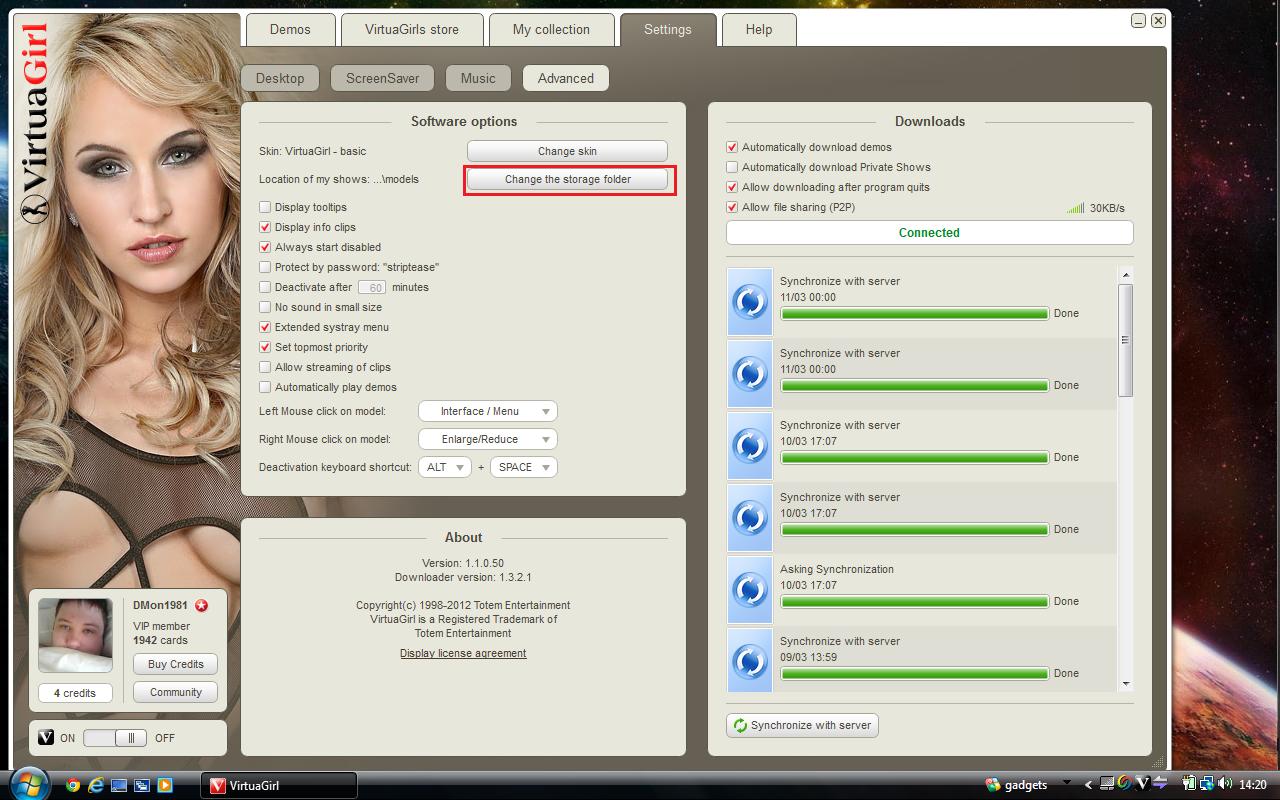Click the purple sync arrows tray icon

point(1160,783)
